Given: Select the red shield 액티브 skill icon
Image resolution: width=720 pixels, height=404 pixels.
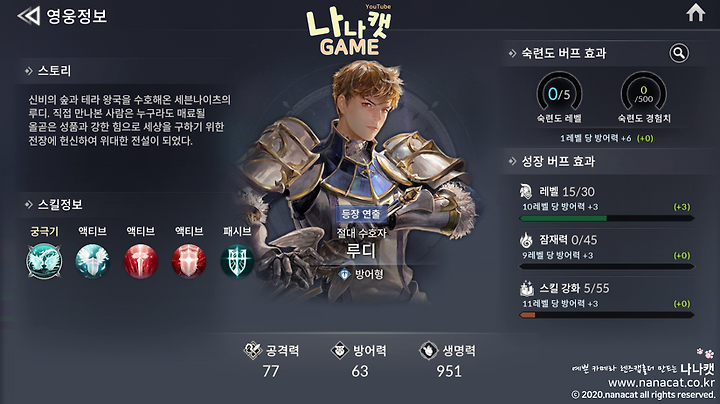Looking at the screenshot, I should [x=189, y=261].
